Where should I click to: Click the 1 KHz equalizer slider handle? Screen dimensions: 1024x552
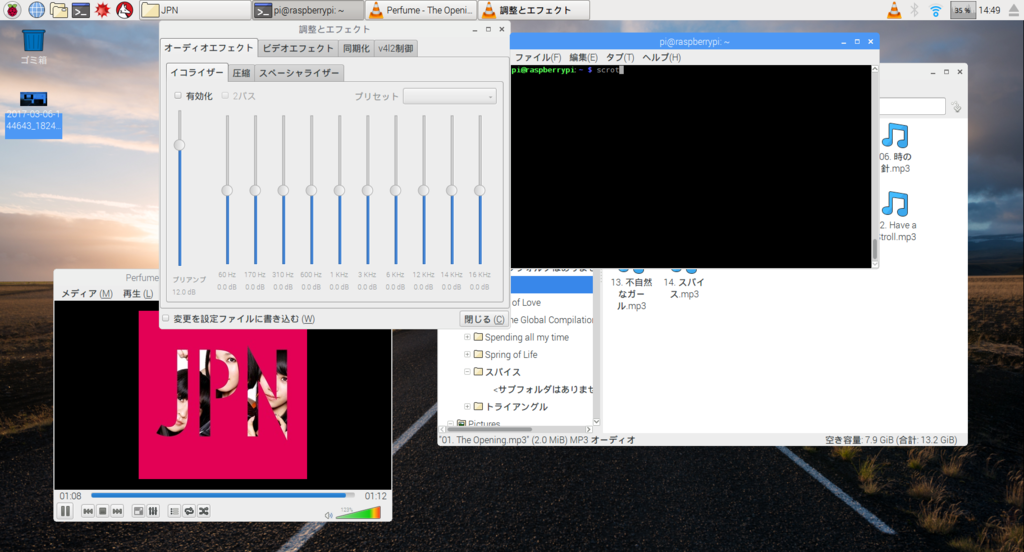[x=339, y=190]
